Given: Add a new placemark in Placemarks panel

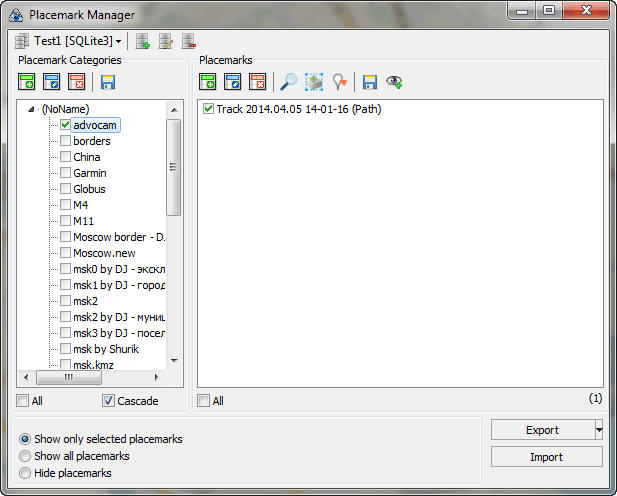Looking at the screenshot, I should click(208, 82).
